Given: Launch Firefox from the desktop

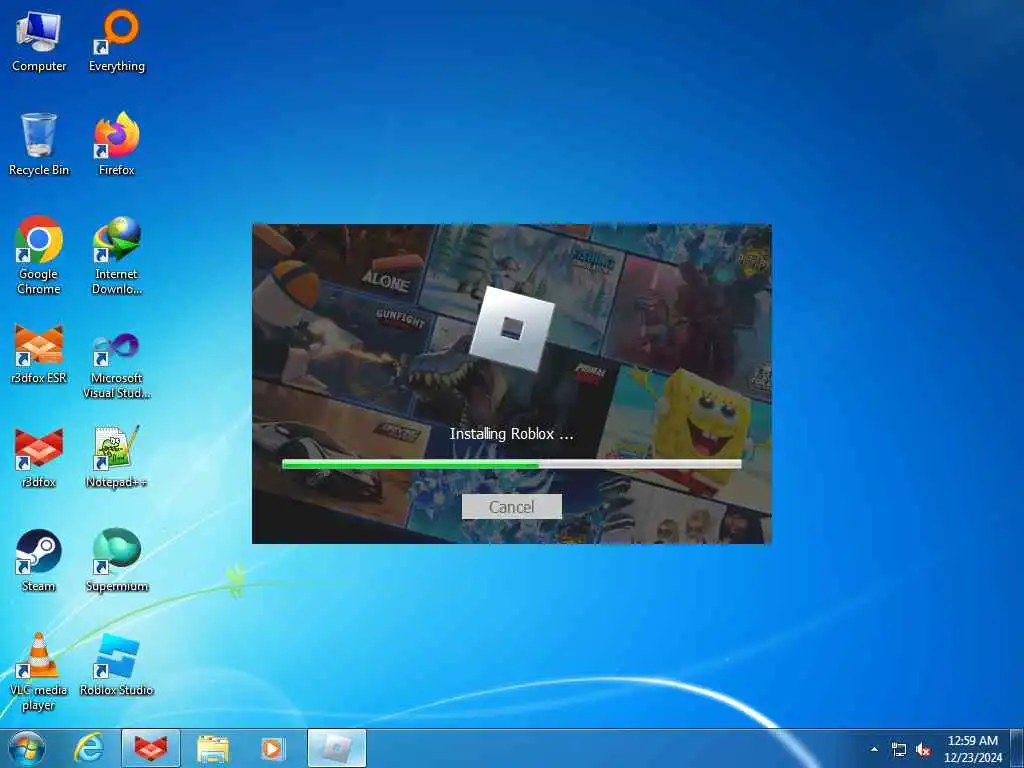Looking at the screenshot, I should pos(117,145).
